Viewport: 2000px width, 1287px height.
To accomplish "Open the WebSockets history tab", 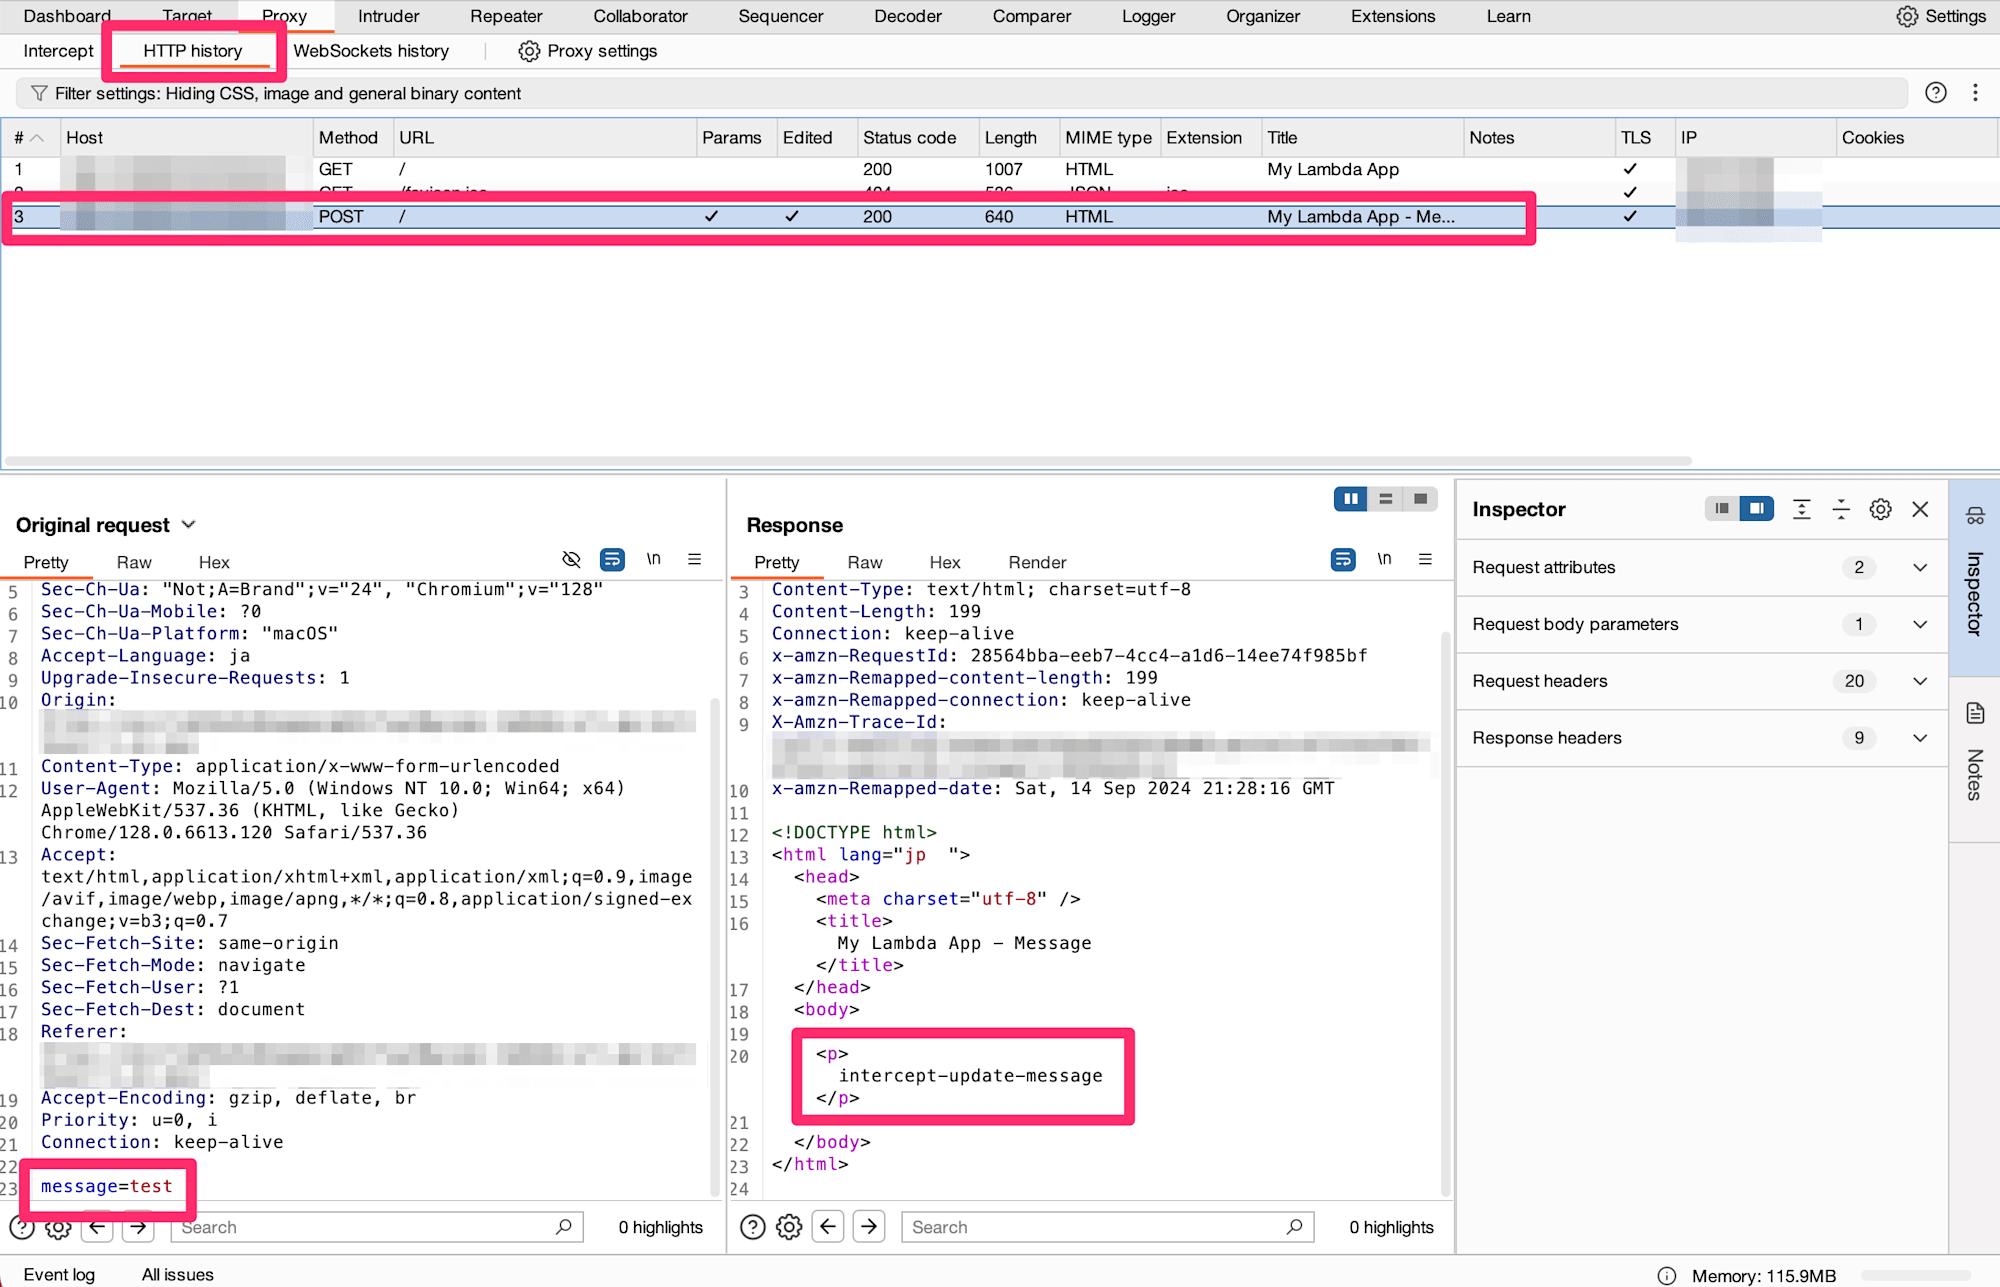I will click(x=371, y=51).
